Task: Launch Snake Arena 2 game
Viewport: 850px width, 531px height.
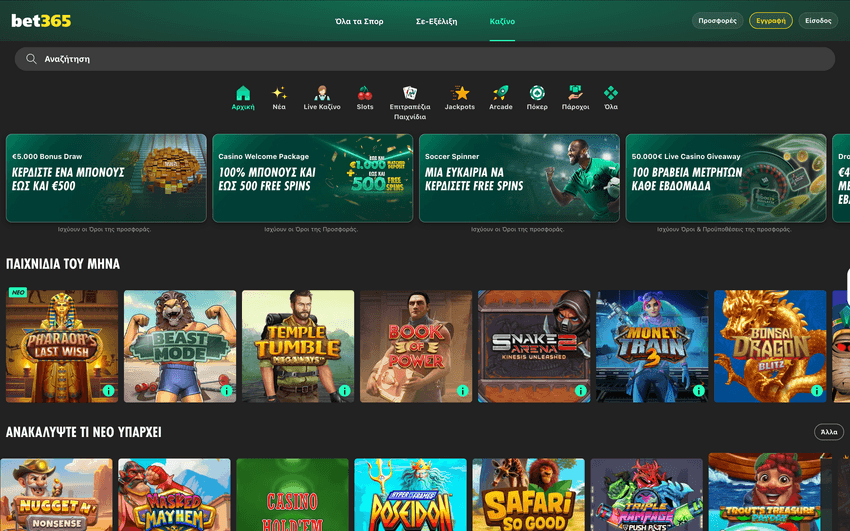Action: [534, 346]
